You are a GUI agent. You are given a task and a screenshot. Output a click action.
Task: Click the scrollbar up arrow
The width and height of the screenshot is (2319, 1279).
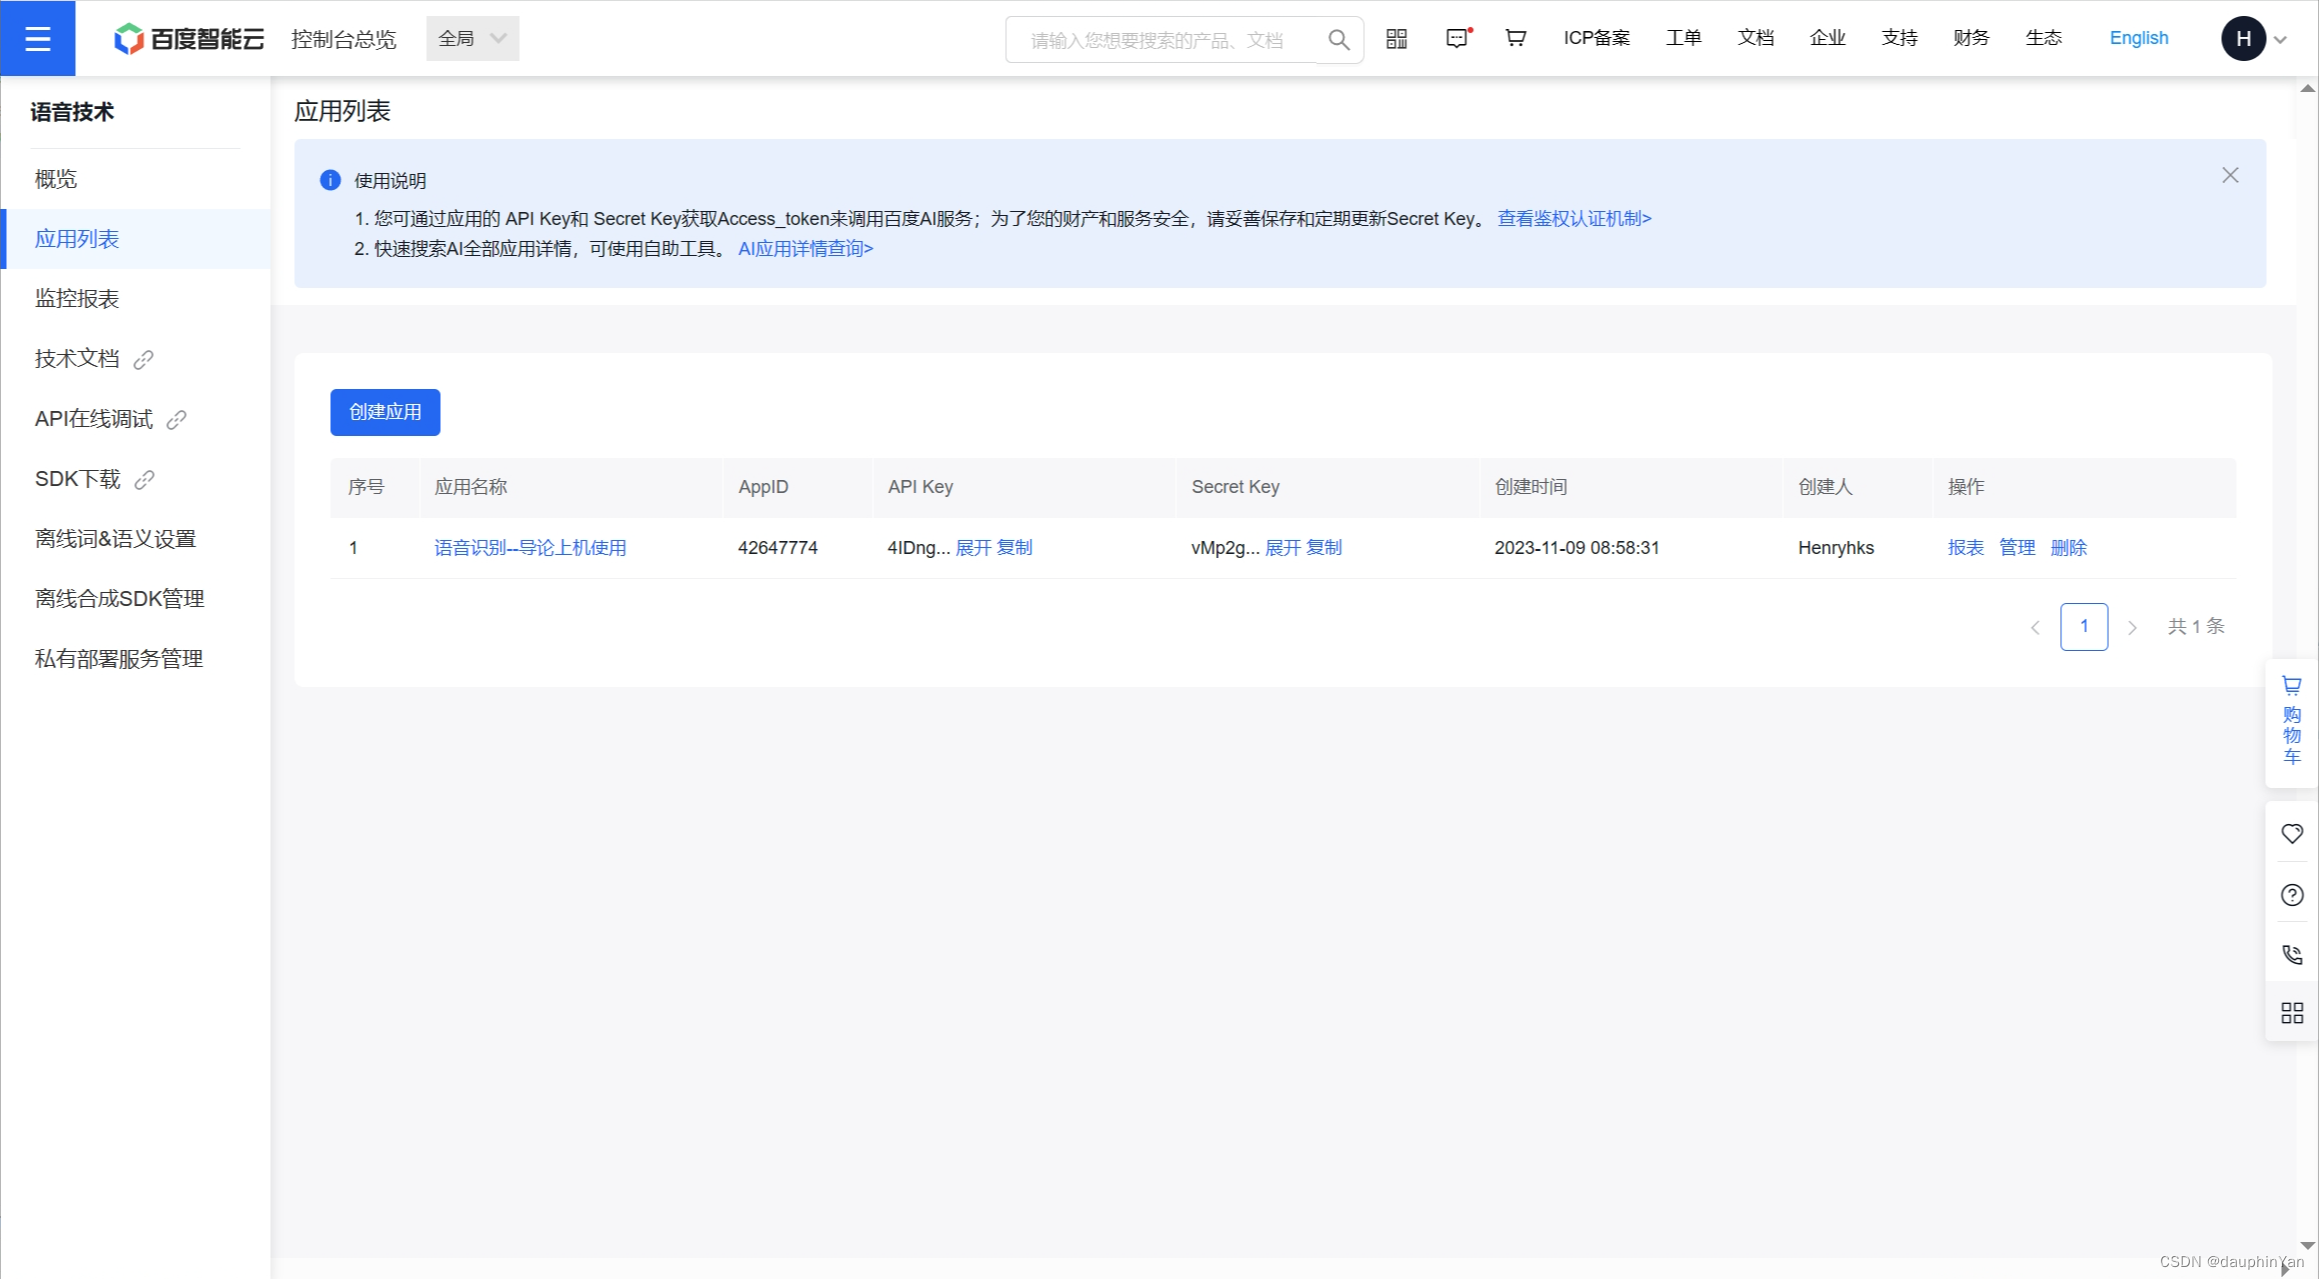coord(2308,89)
